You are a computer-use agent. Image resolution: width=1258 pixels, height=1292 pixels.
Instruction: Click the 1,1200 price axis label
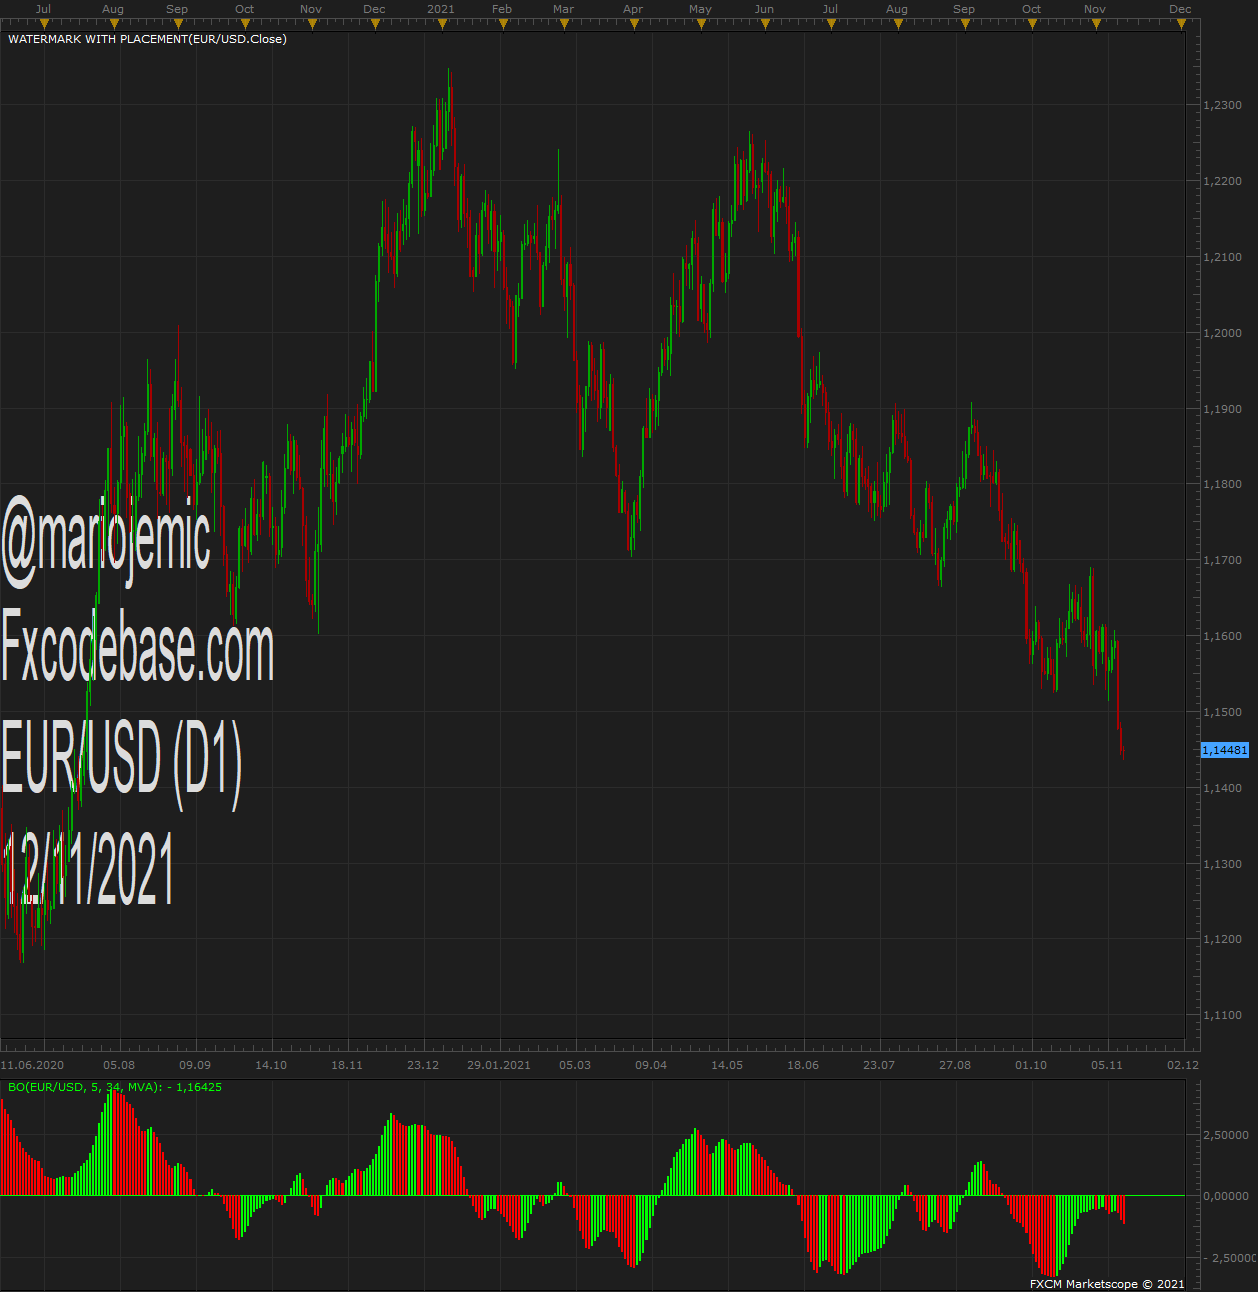tap(1222, 939)
